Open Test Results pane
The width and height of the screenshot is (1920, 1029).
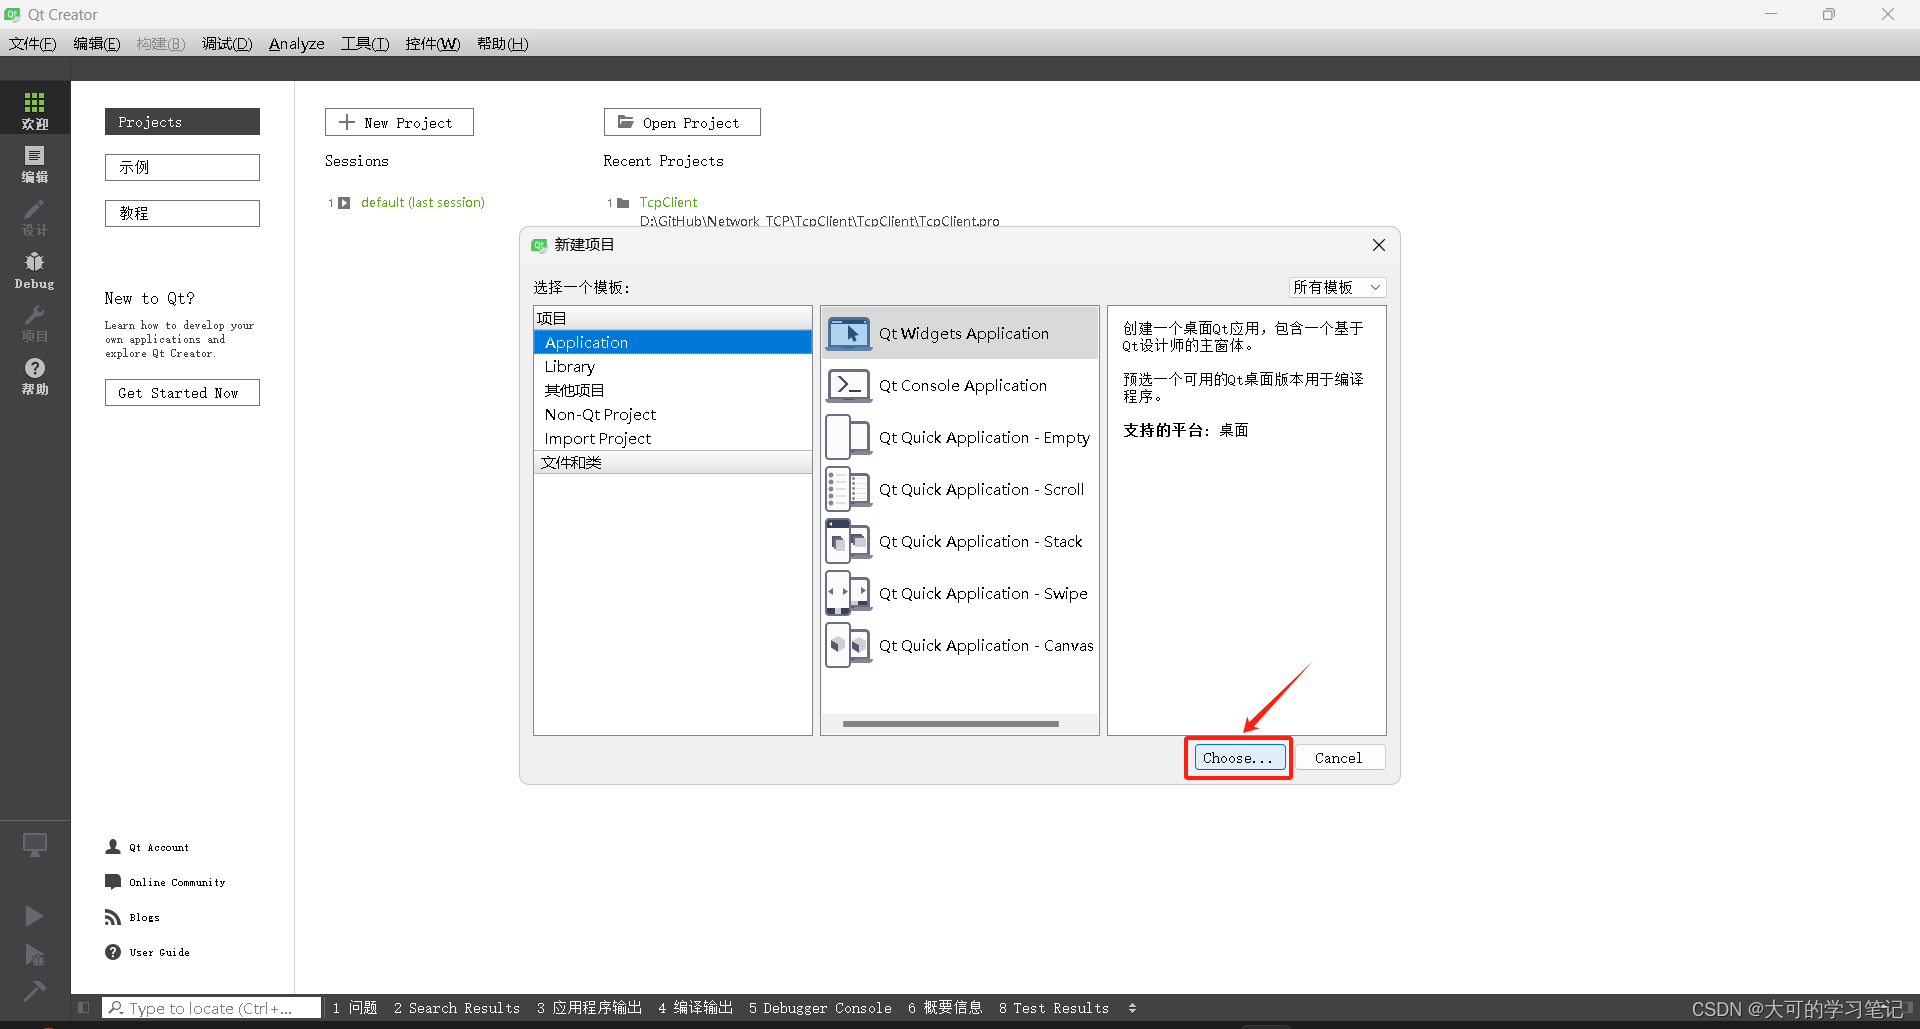[x=1054, y=1008]
